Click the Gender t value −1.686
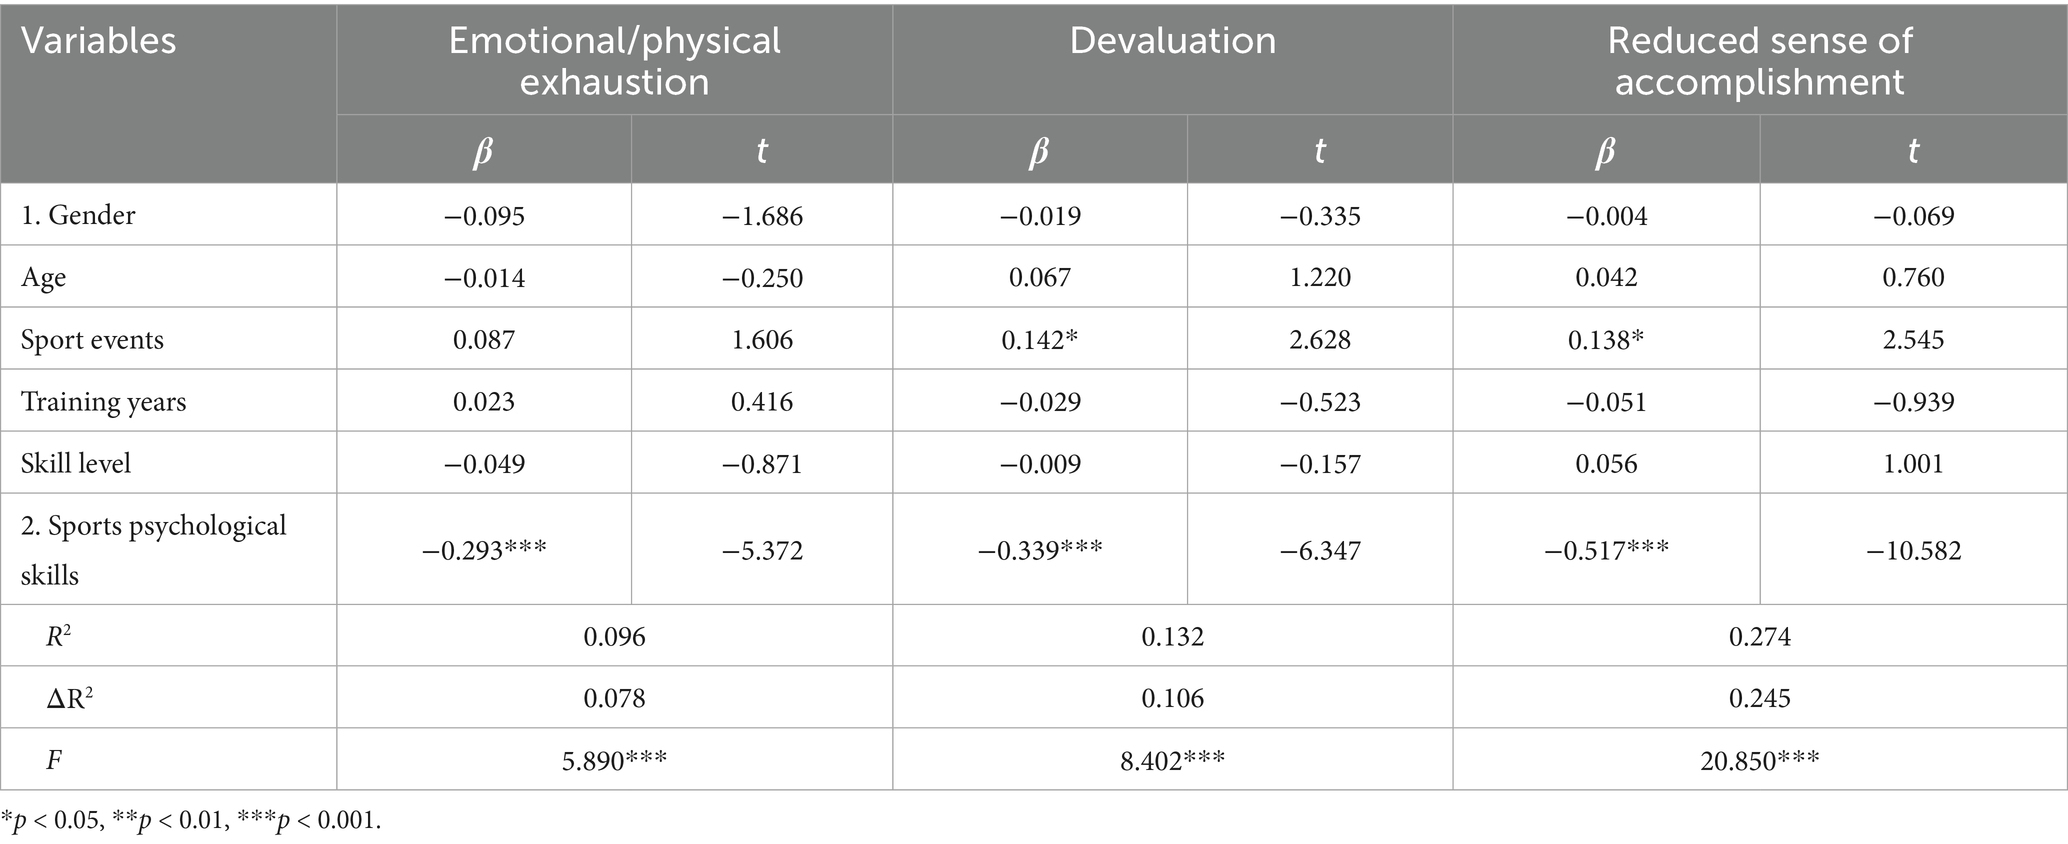Screen dimensions: 2068x844 [762, 215]
